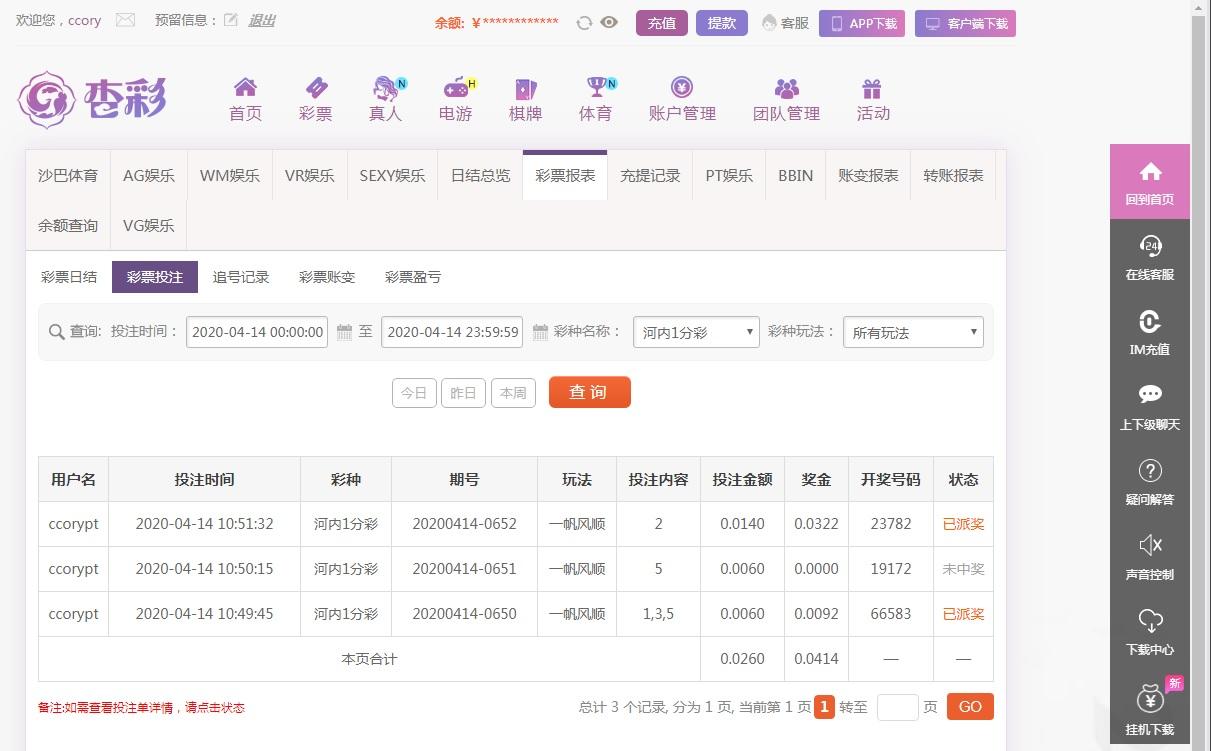The width and height of the screenshot is (1211, 751).
Task: Click the 已派奖 status link for 20200414-0652
Action: point(963,524)
